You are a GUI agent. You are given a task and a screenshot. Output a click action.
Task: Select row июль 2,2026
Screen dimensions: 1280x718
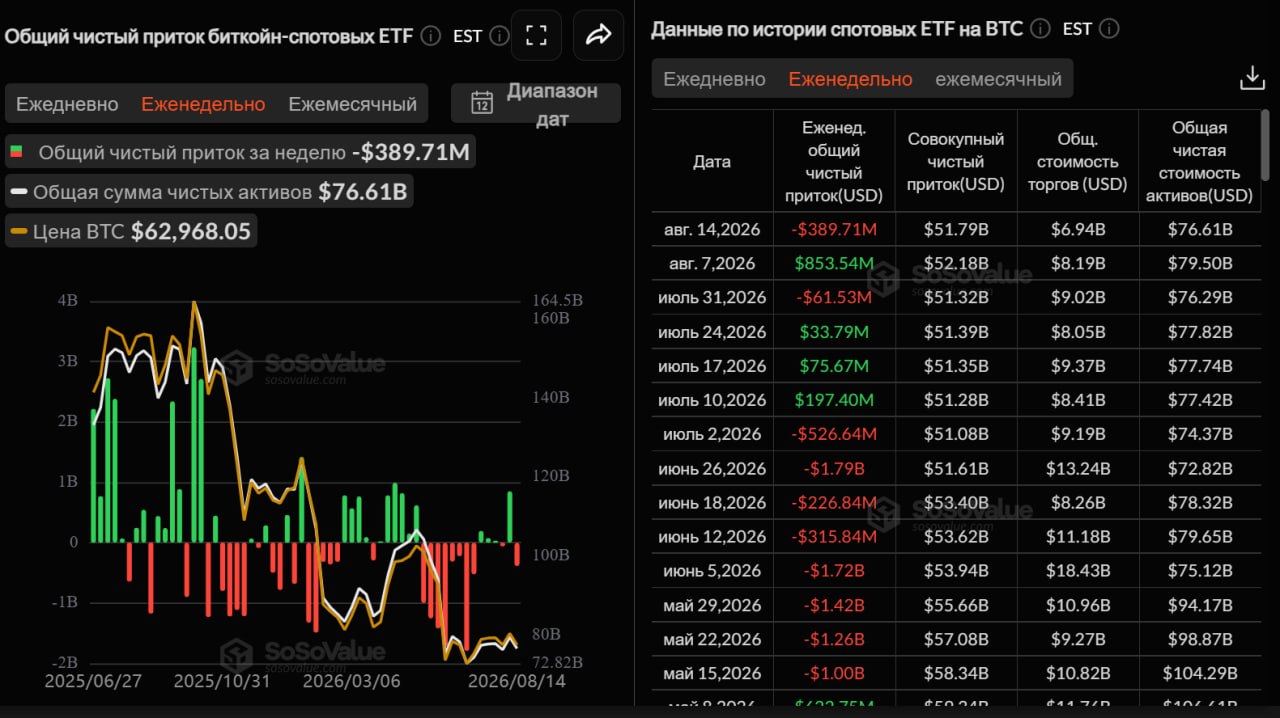[x=956, y=434]
